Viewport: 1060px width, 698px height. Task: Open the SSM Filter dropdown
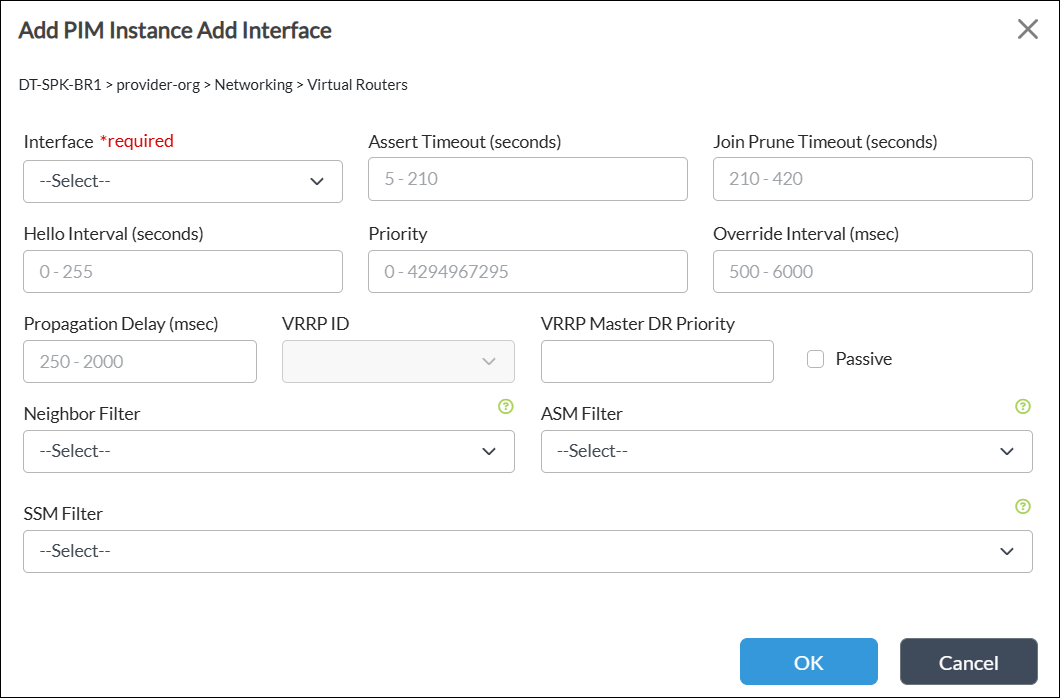(x=528, y=551)
